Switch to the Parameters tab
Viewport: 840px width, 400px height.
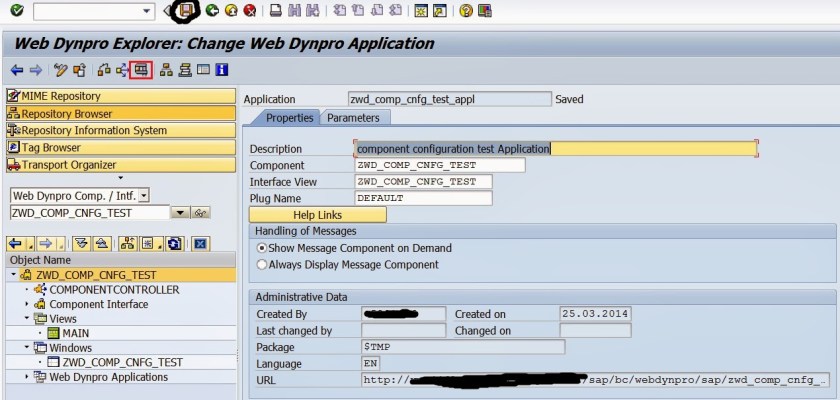coord(353,118)
